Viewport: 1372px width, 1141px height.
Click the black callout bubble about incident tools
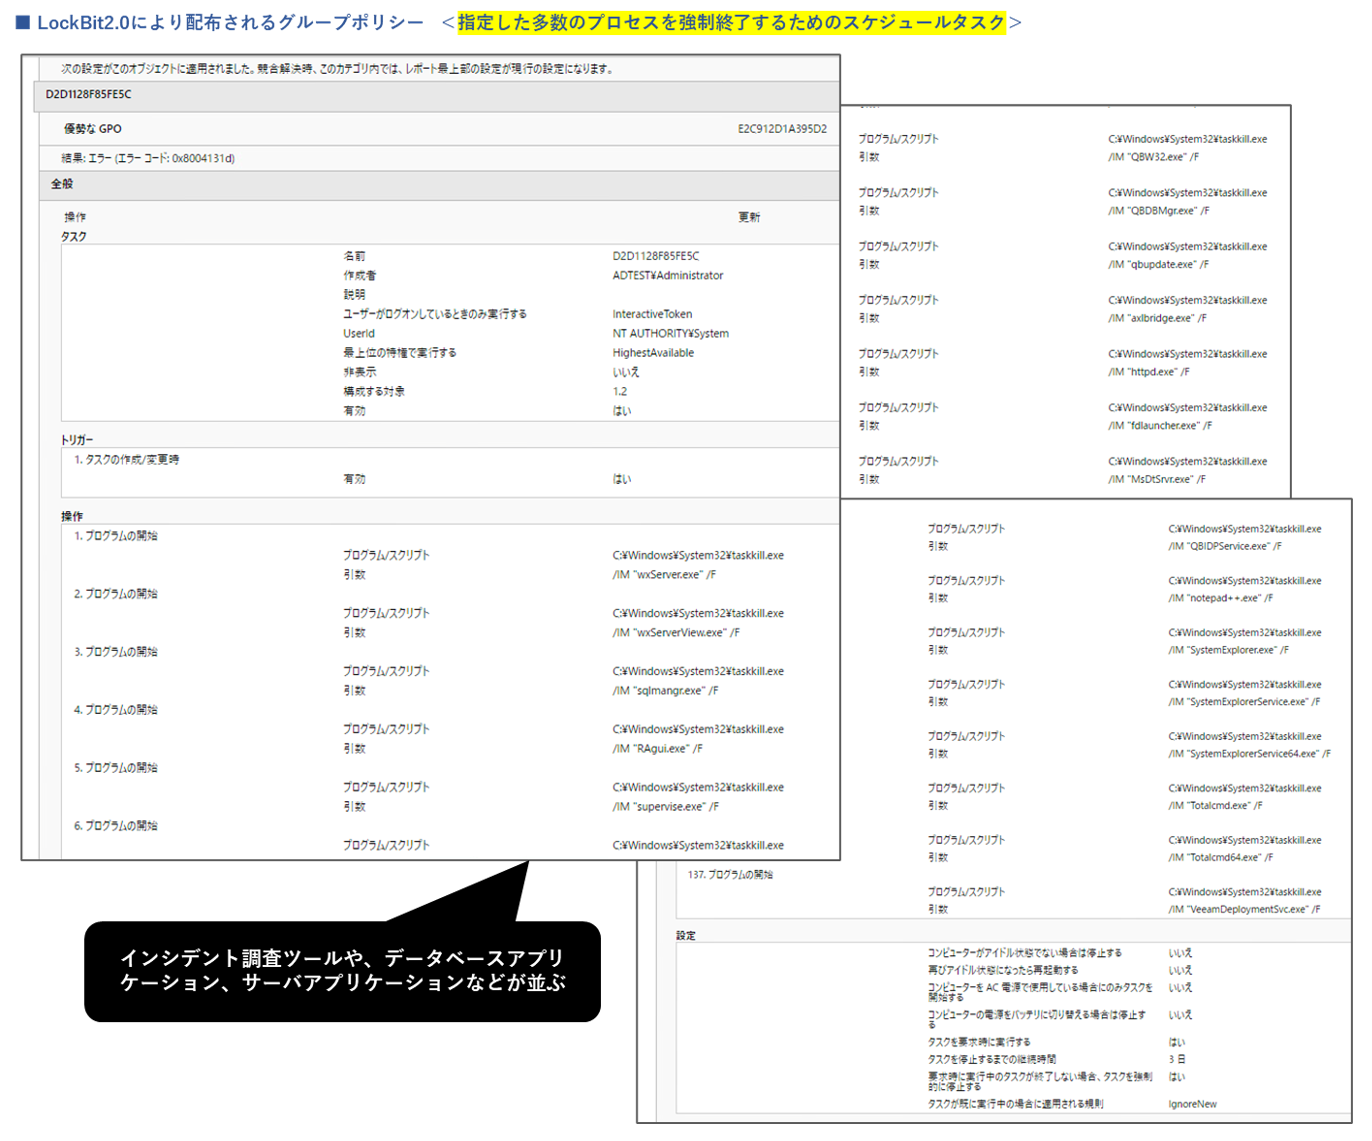click(x=342, y=971)
